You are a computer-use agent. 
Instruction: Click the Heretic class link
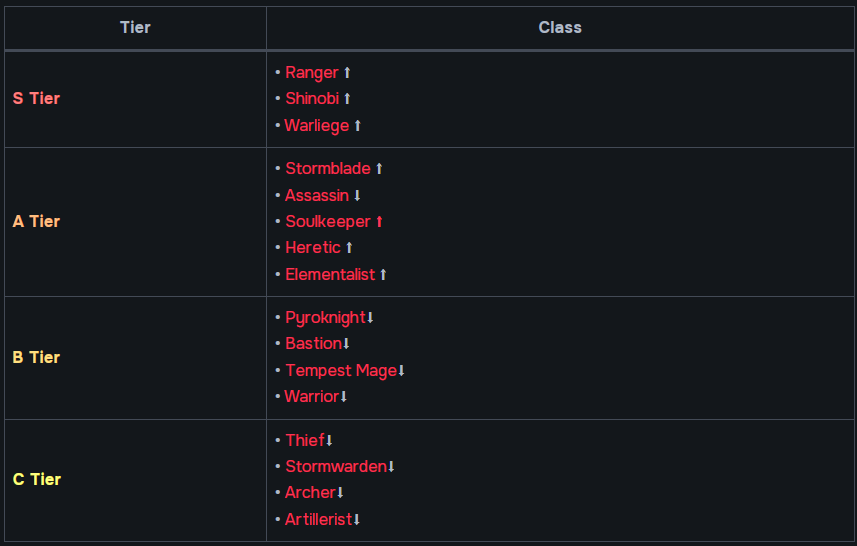[313, 248]
